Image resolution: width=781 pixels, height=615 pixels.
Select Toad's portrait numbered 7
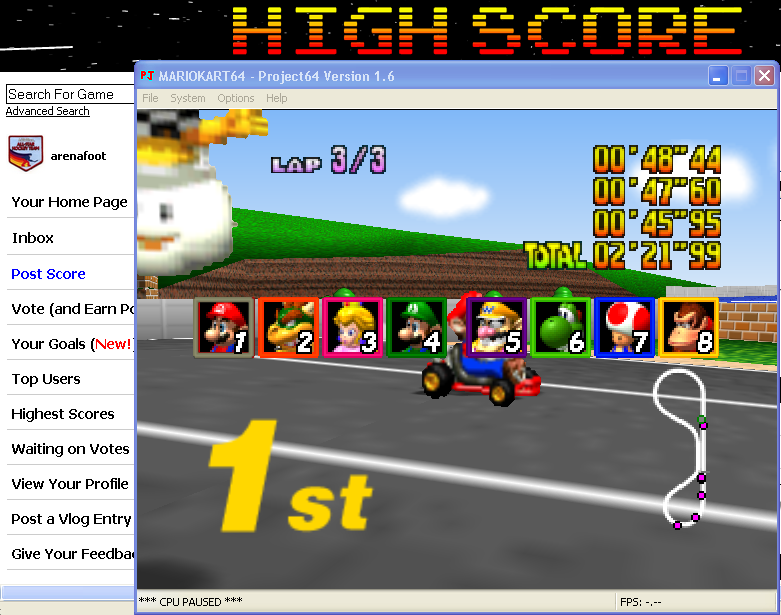coord(625,327)
